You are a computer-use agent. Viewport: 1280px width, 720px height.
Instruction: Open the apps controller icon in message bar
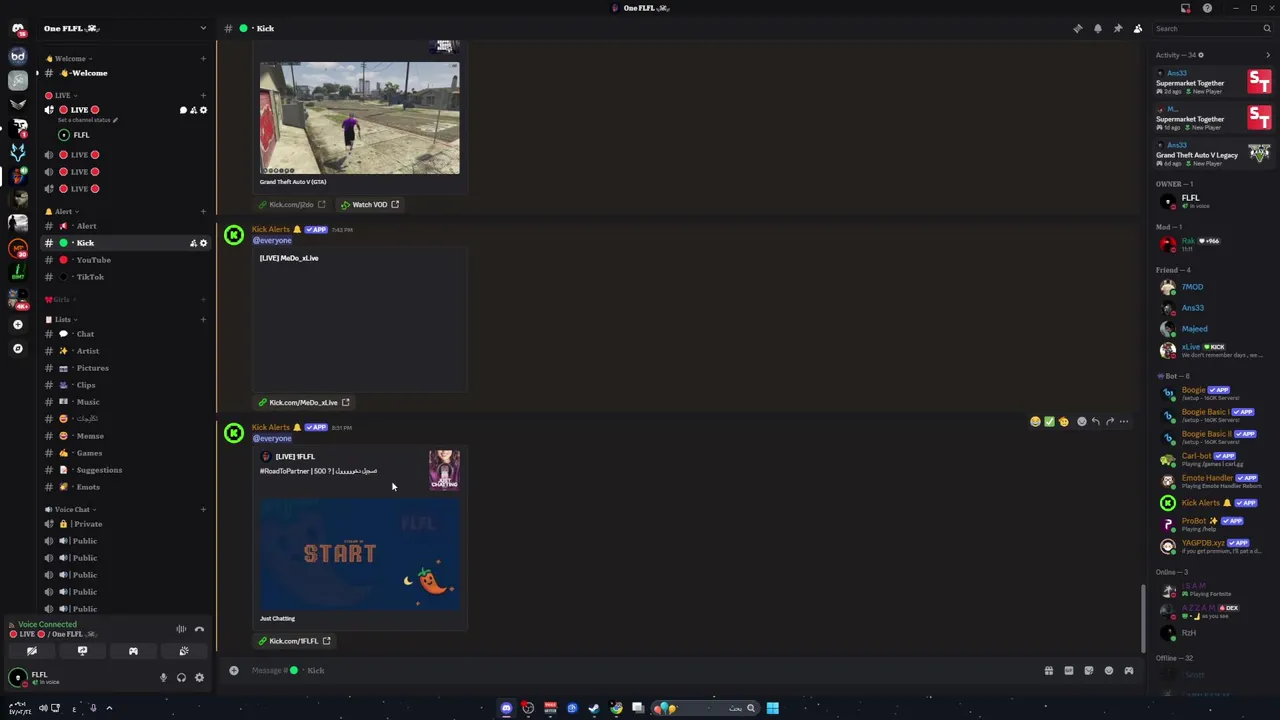tap(1128, 670)
